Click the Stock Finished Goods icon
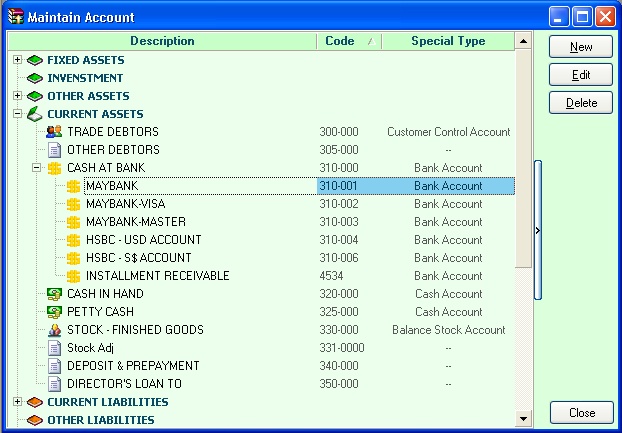The width and height of the screenshot is (622, 433). click(x=55, y=330)
